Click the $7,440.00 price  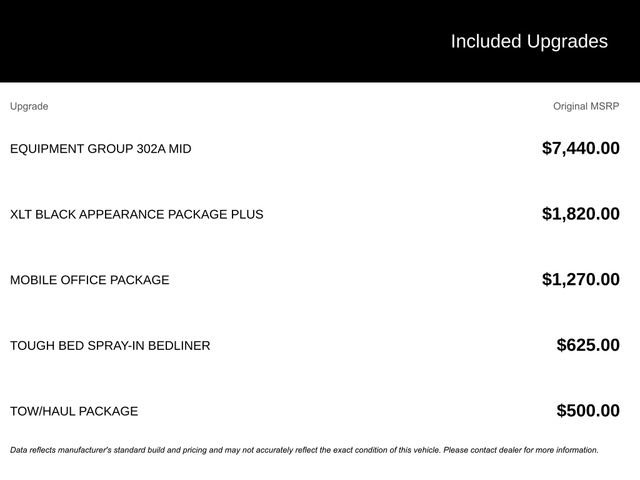(x=580, y=149)
